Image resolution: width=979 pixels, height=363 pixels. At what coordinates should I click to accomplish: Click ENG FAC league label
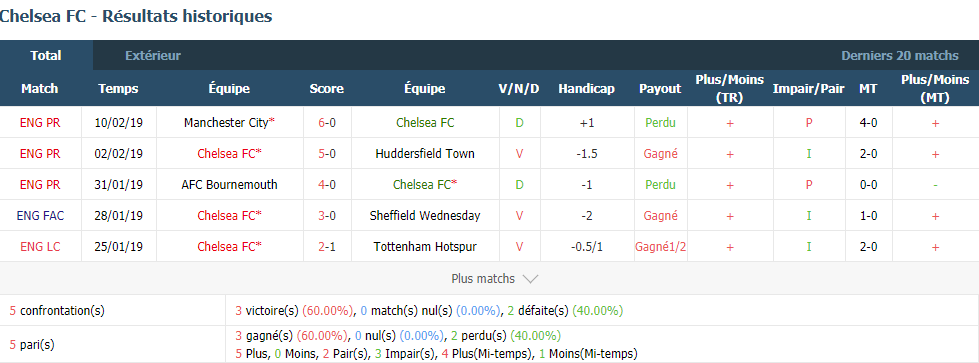[x=41, y=216]
